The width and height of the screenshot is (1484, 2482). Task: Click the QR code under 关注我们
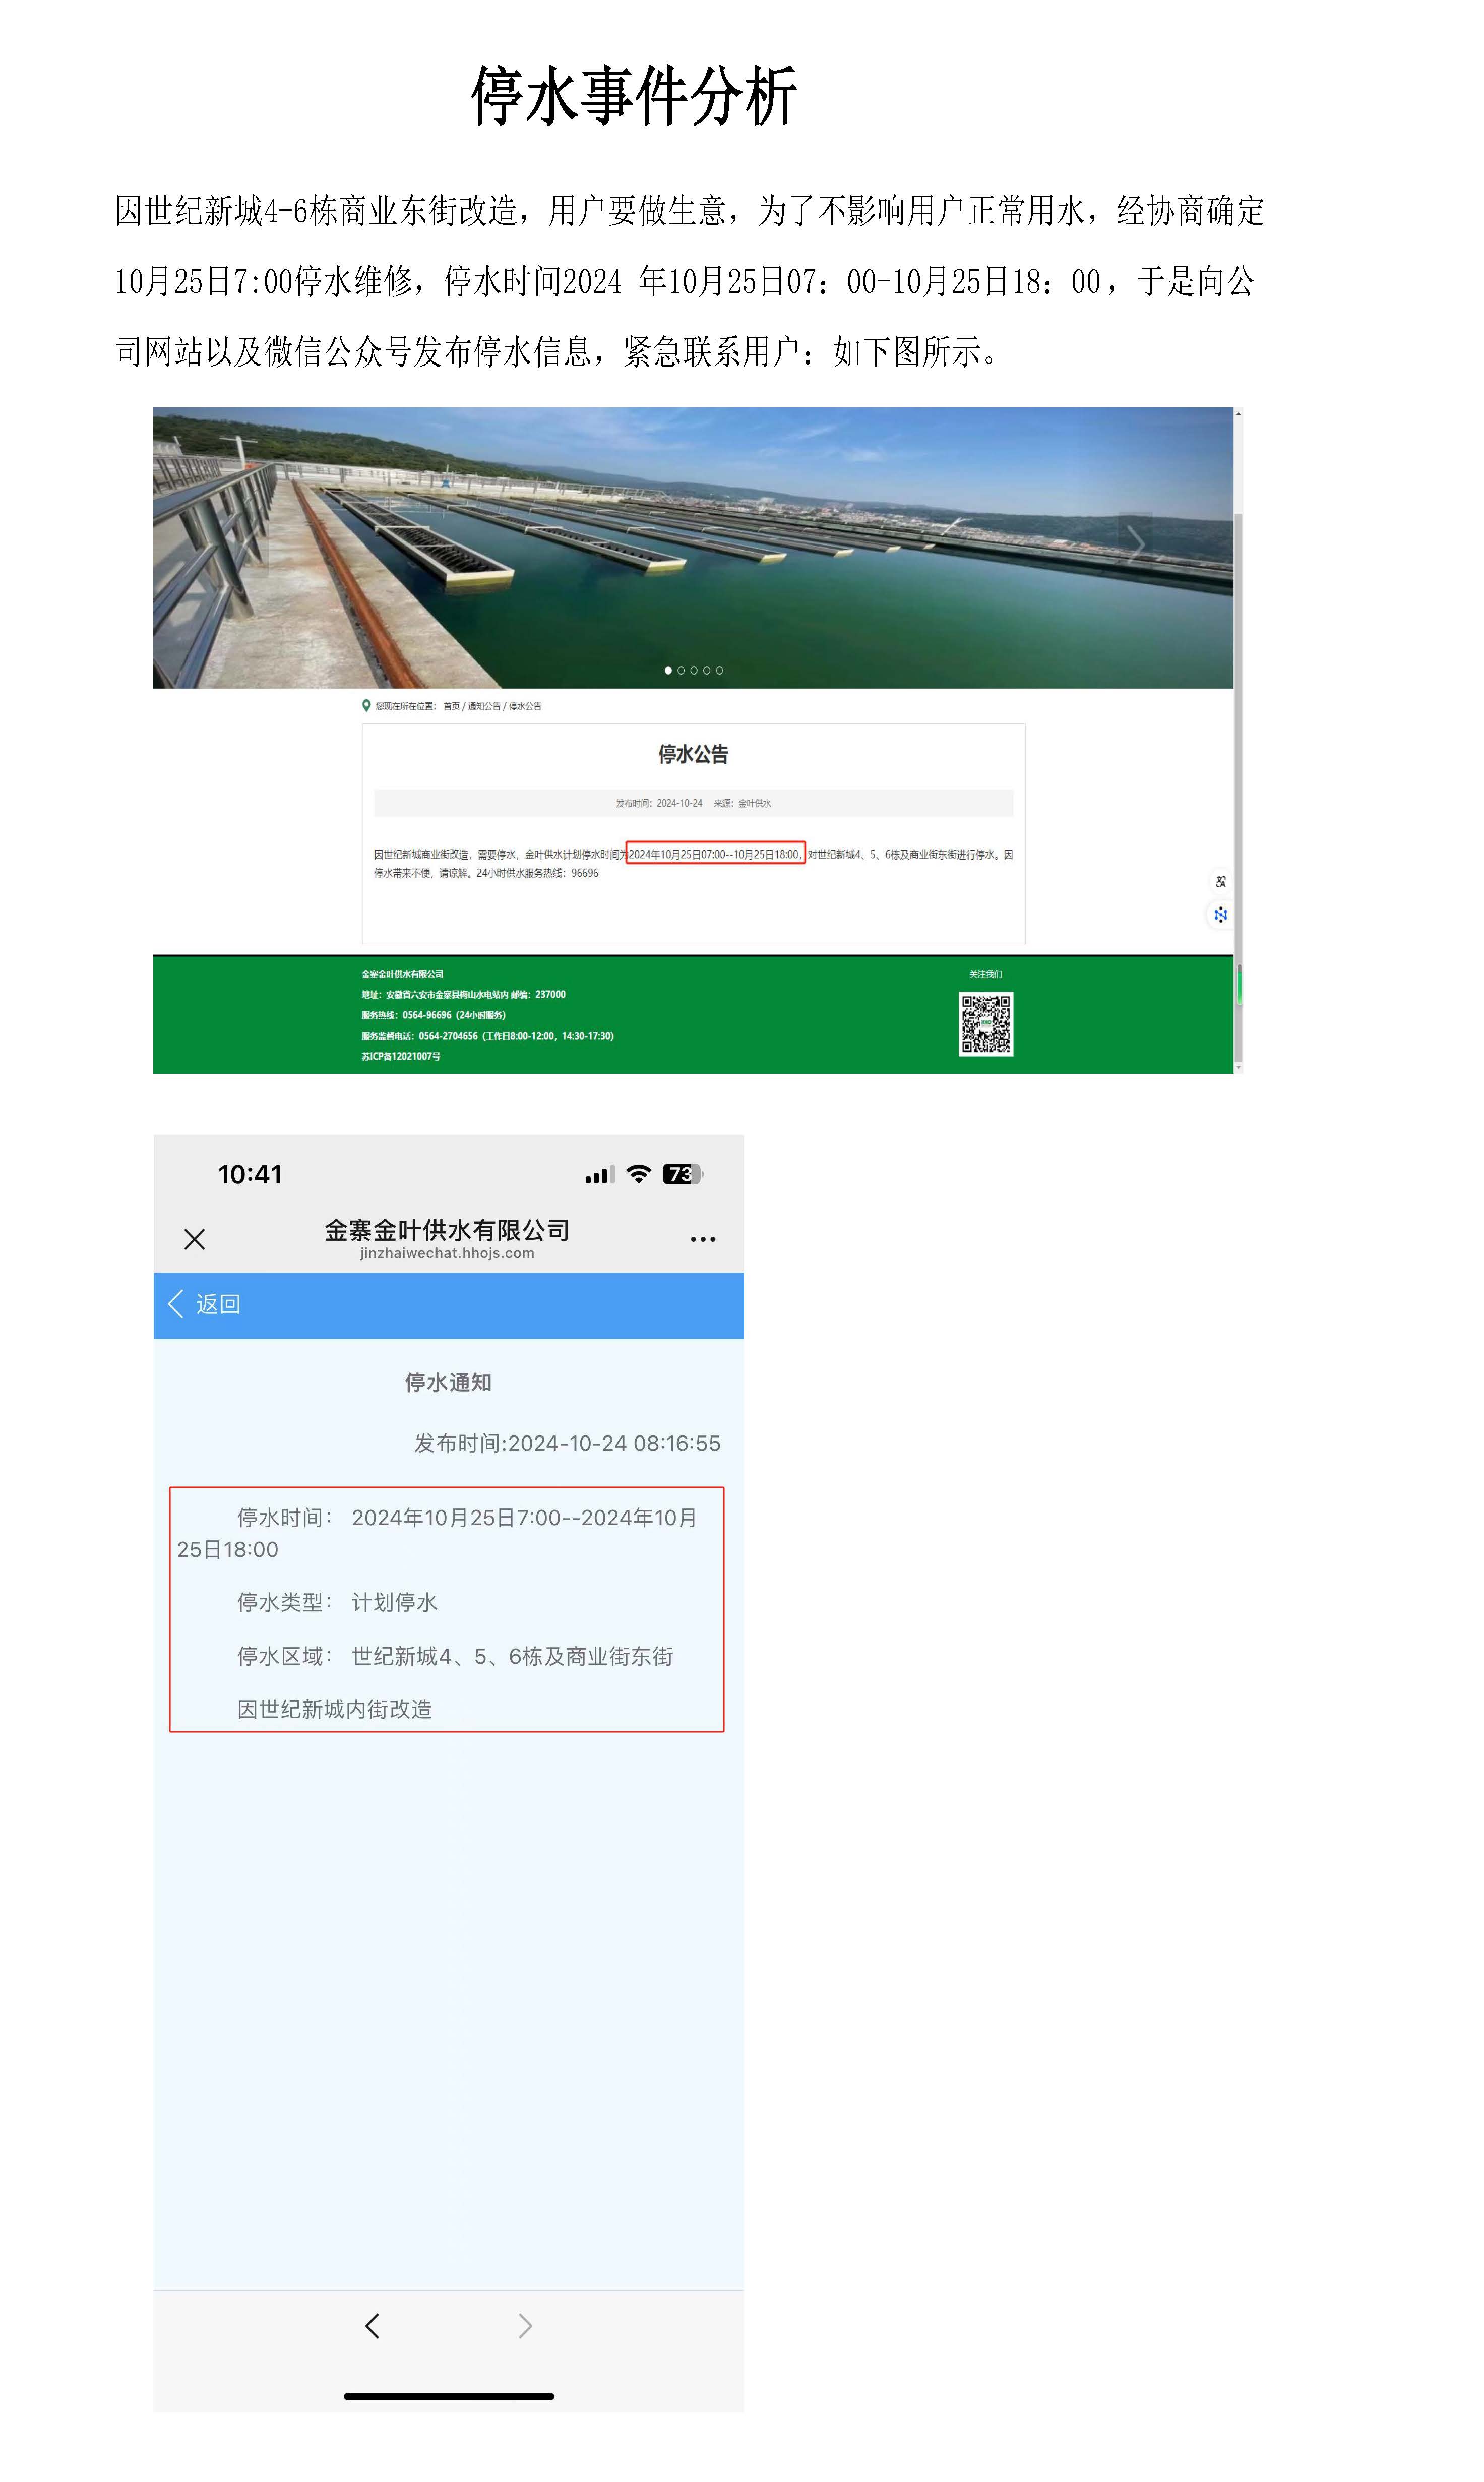coord(986,1024)
